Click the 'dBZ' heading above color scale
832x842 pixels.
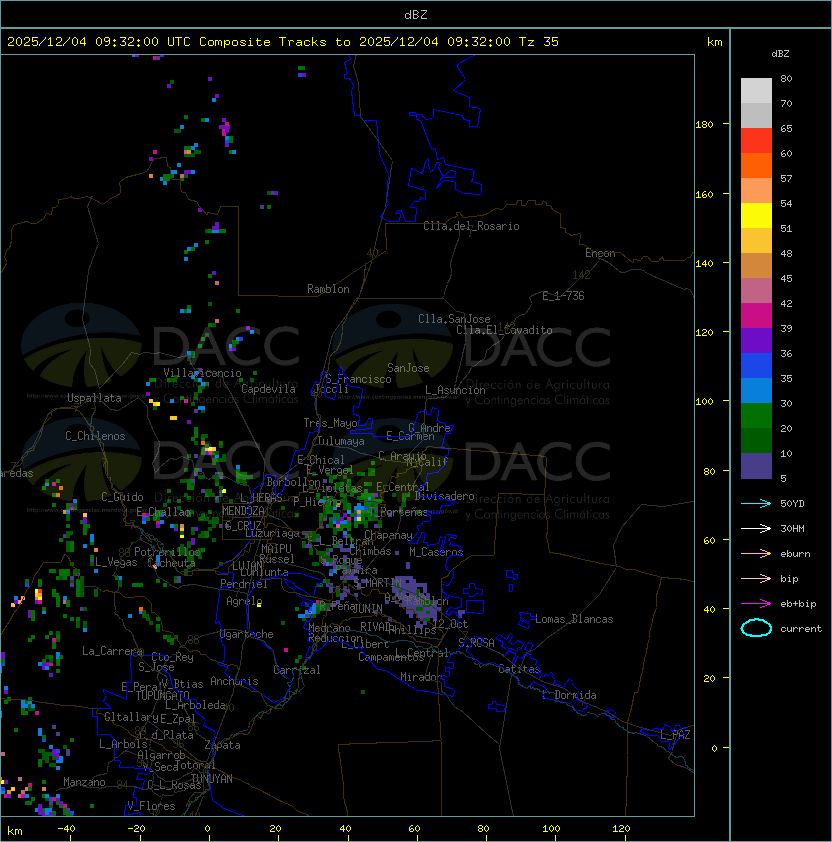[780, 54]
